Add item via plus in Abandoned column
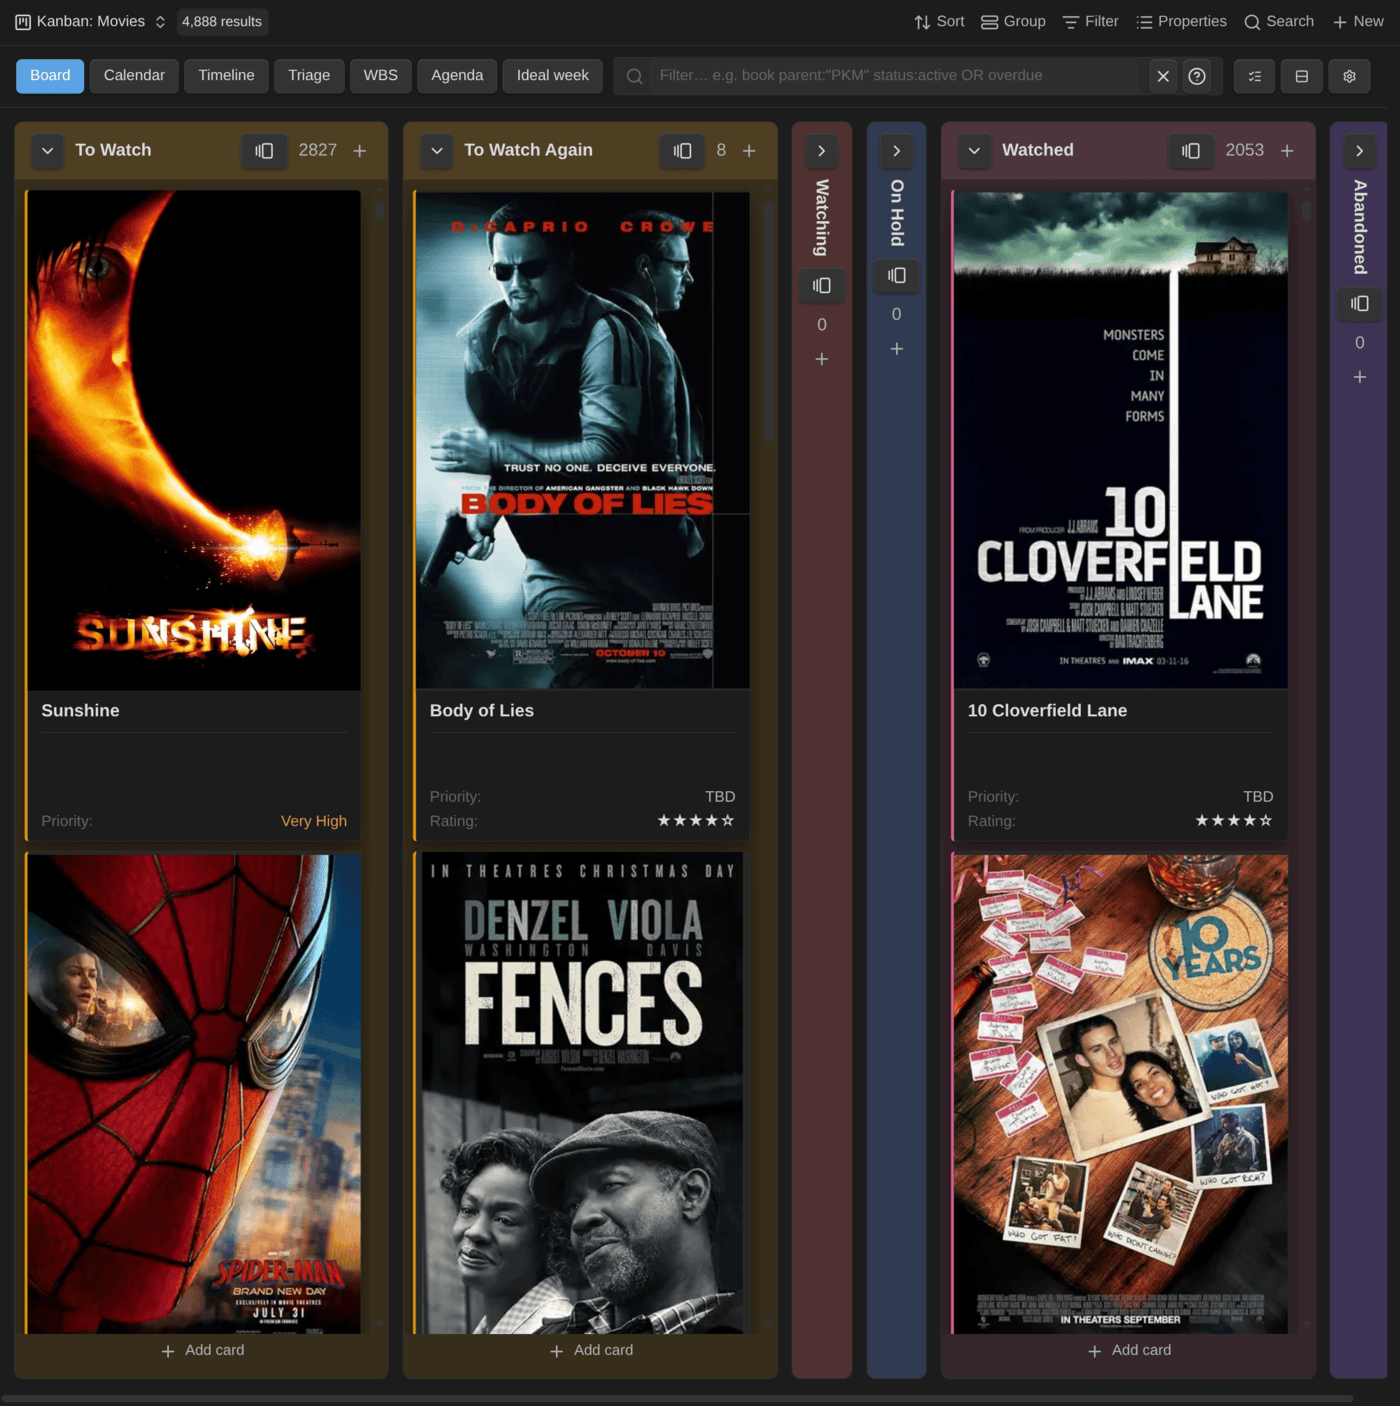Viewport: 1400px width, 1406px height. [x=1359, y=377]
